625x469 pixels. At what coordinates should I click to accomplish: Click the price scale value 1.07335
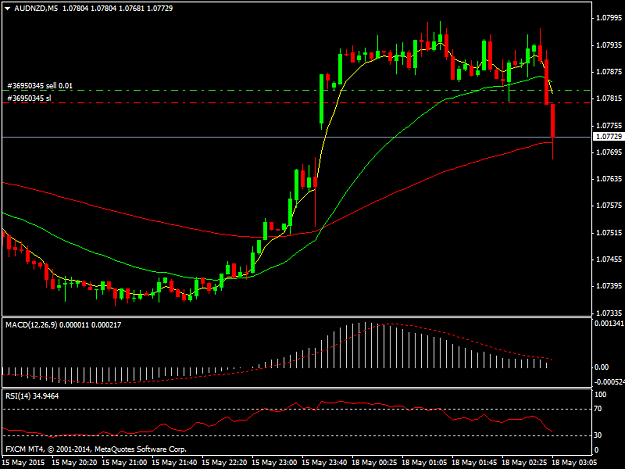[609, 313]
